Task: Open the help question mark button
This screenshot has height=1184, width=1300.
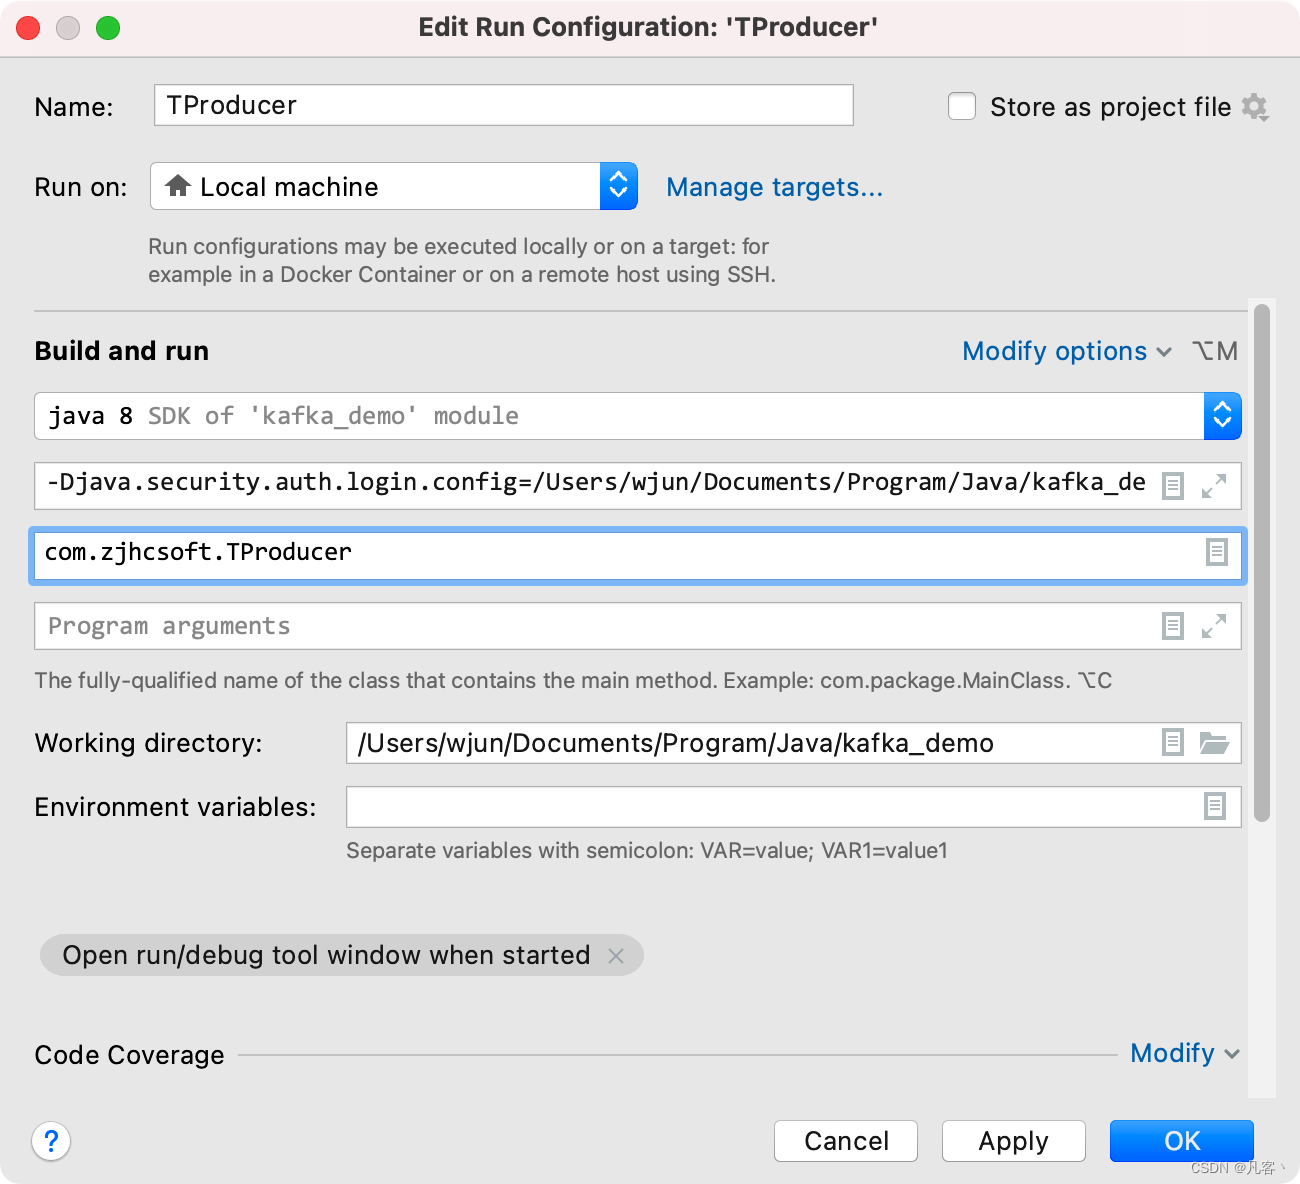Action: click(51, 1141)
